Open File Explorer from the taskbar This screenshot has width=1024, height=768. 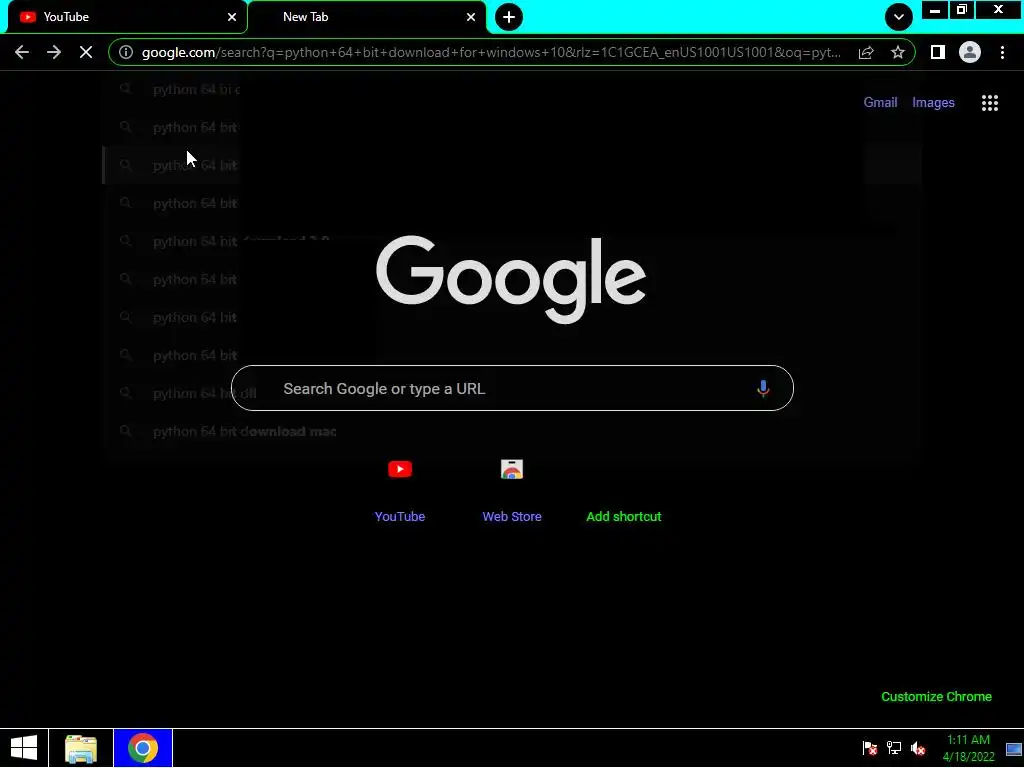(x=81, y=748)
